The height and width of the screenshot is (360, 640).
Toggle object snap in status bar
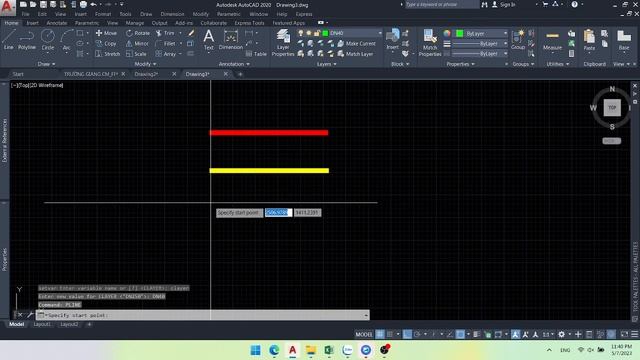click(x=460, y=334)
